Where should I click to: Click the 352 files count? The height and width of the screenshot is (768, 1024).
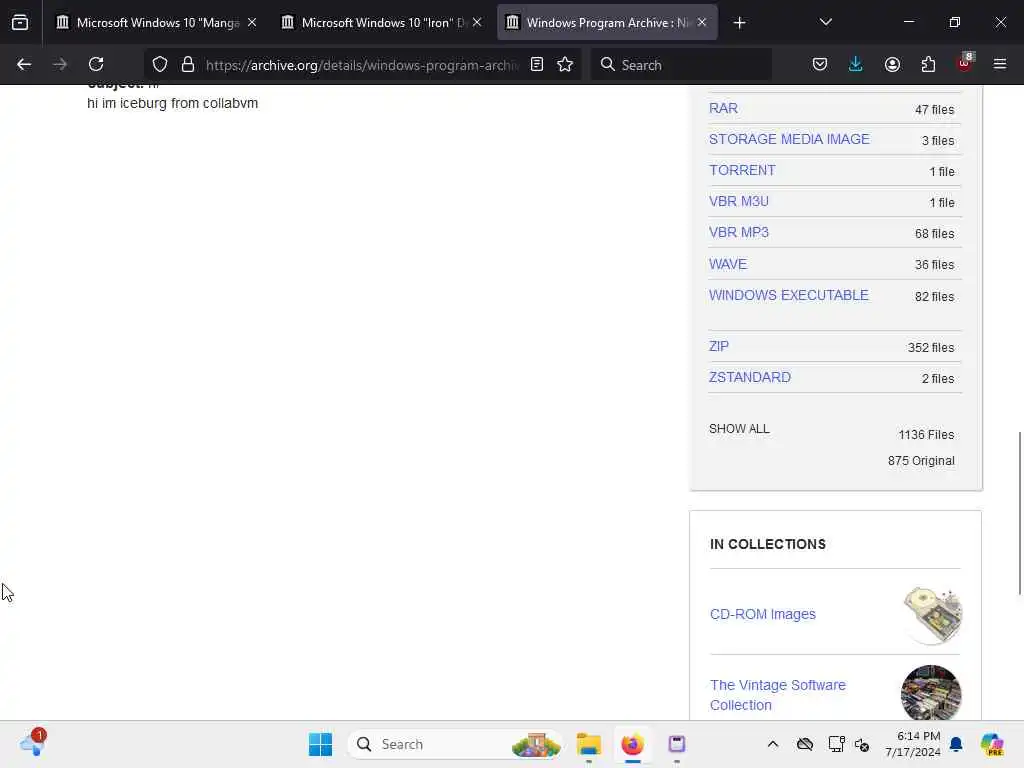931,347
